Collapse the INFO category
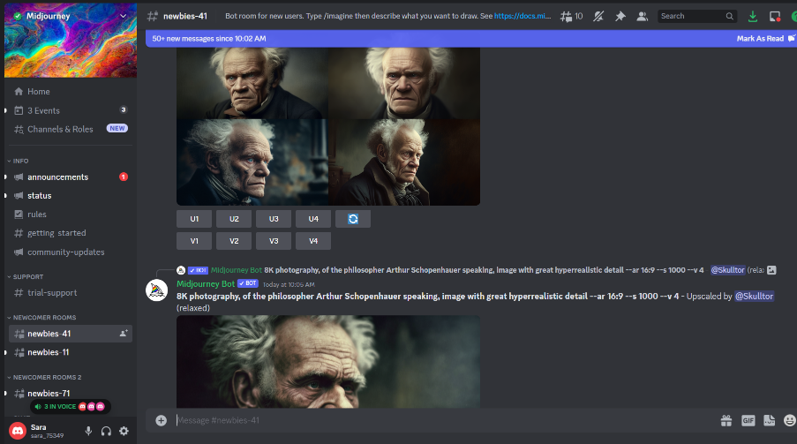This screenshot has width=797, height=444. [x=18, y=161]
